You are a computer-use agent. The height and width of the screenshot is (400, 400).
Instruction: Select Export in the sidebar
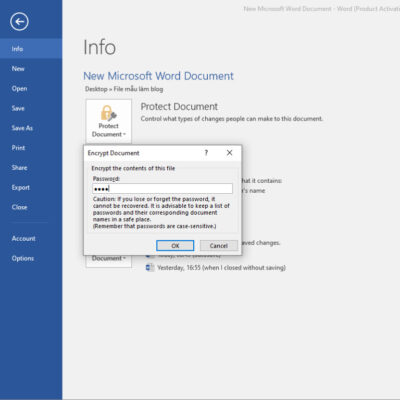click(x=31, y=187)
